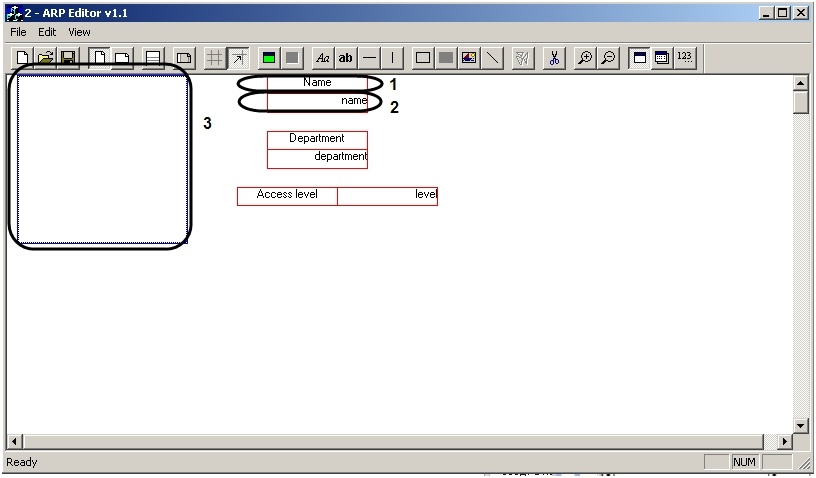Select the 'name' field box

pos(317,102)
